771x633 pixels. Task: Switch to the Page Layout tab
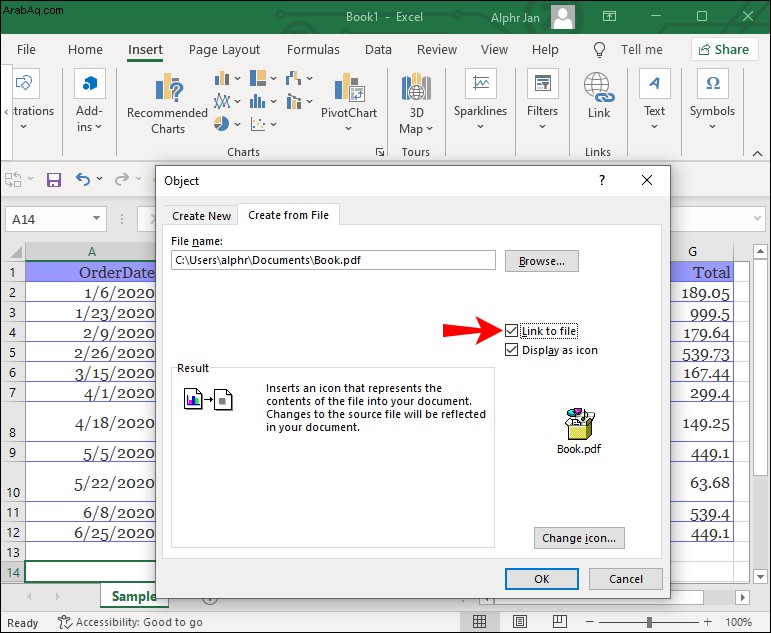click(224, 50)
